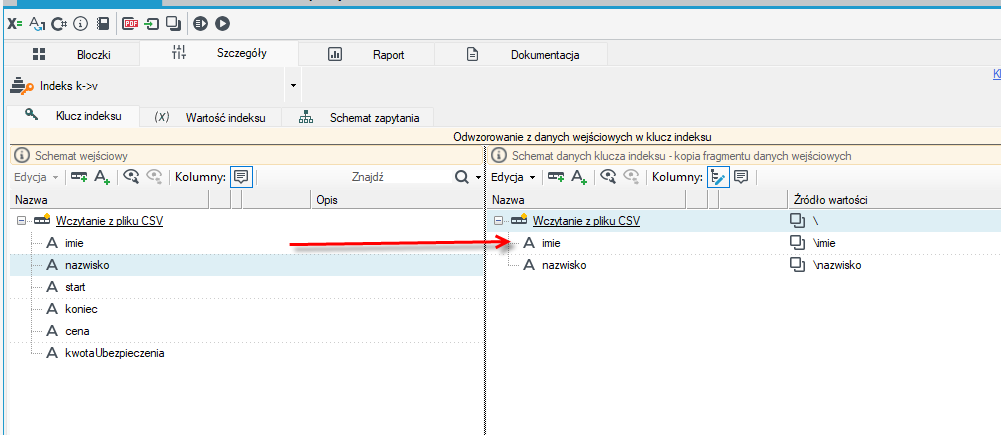This screenshot has height=435, width=1001.
Task: Click copy icon next to \ root source
Action: click(x=798, y=221)
